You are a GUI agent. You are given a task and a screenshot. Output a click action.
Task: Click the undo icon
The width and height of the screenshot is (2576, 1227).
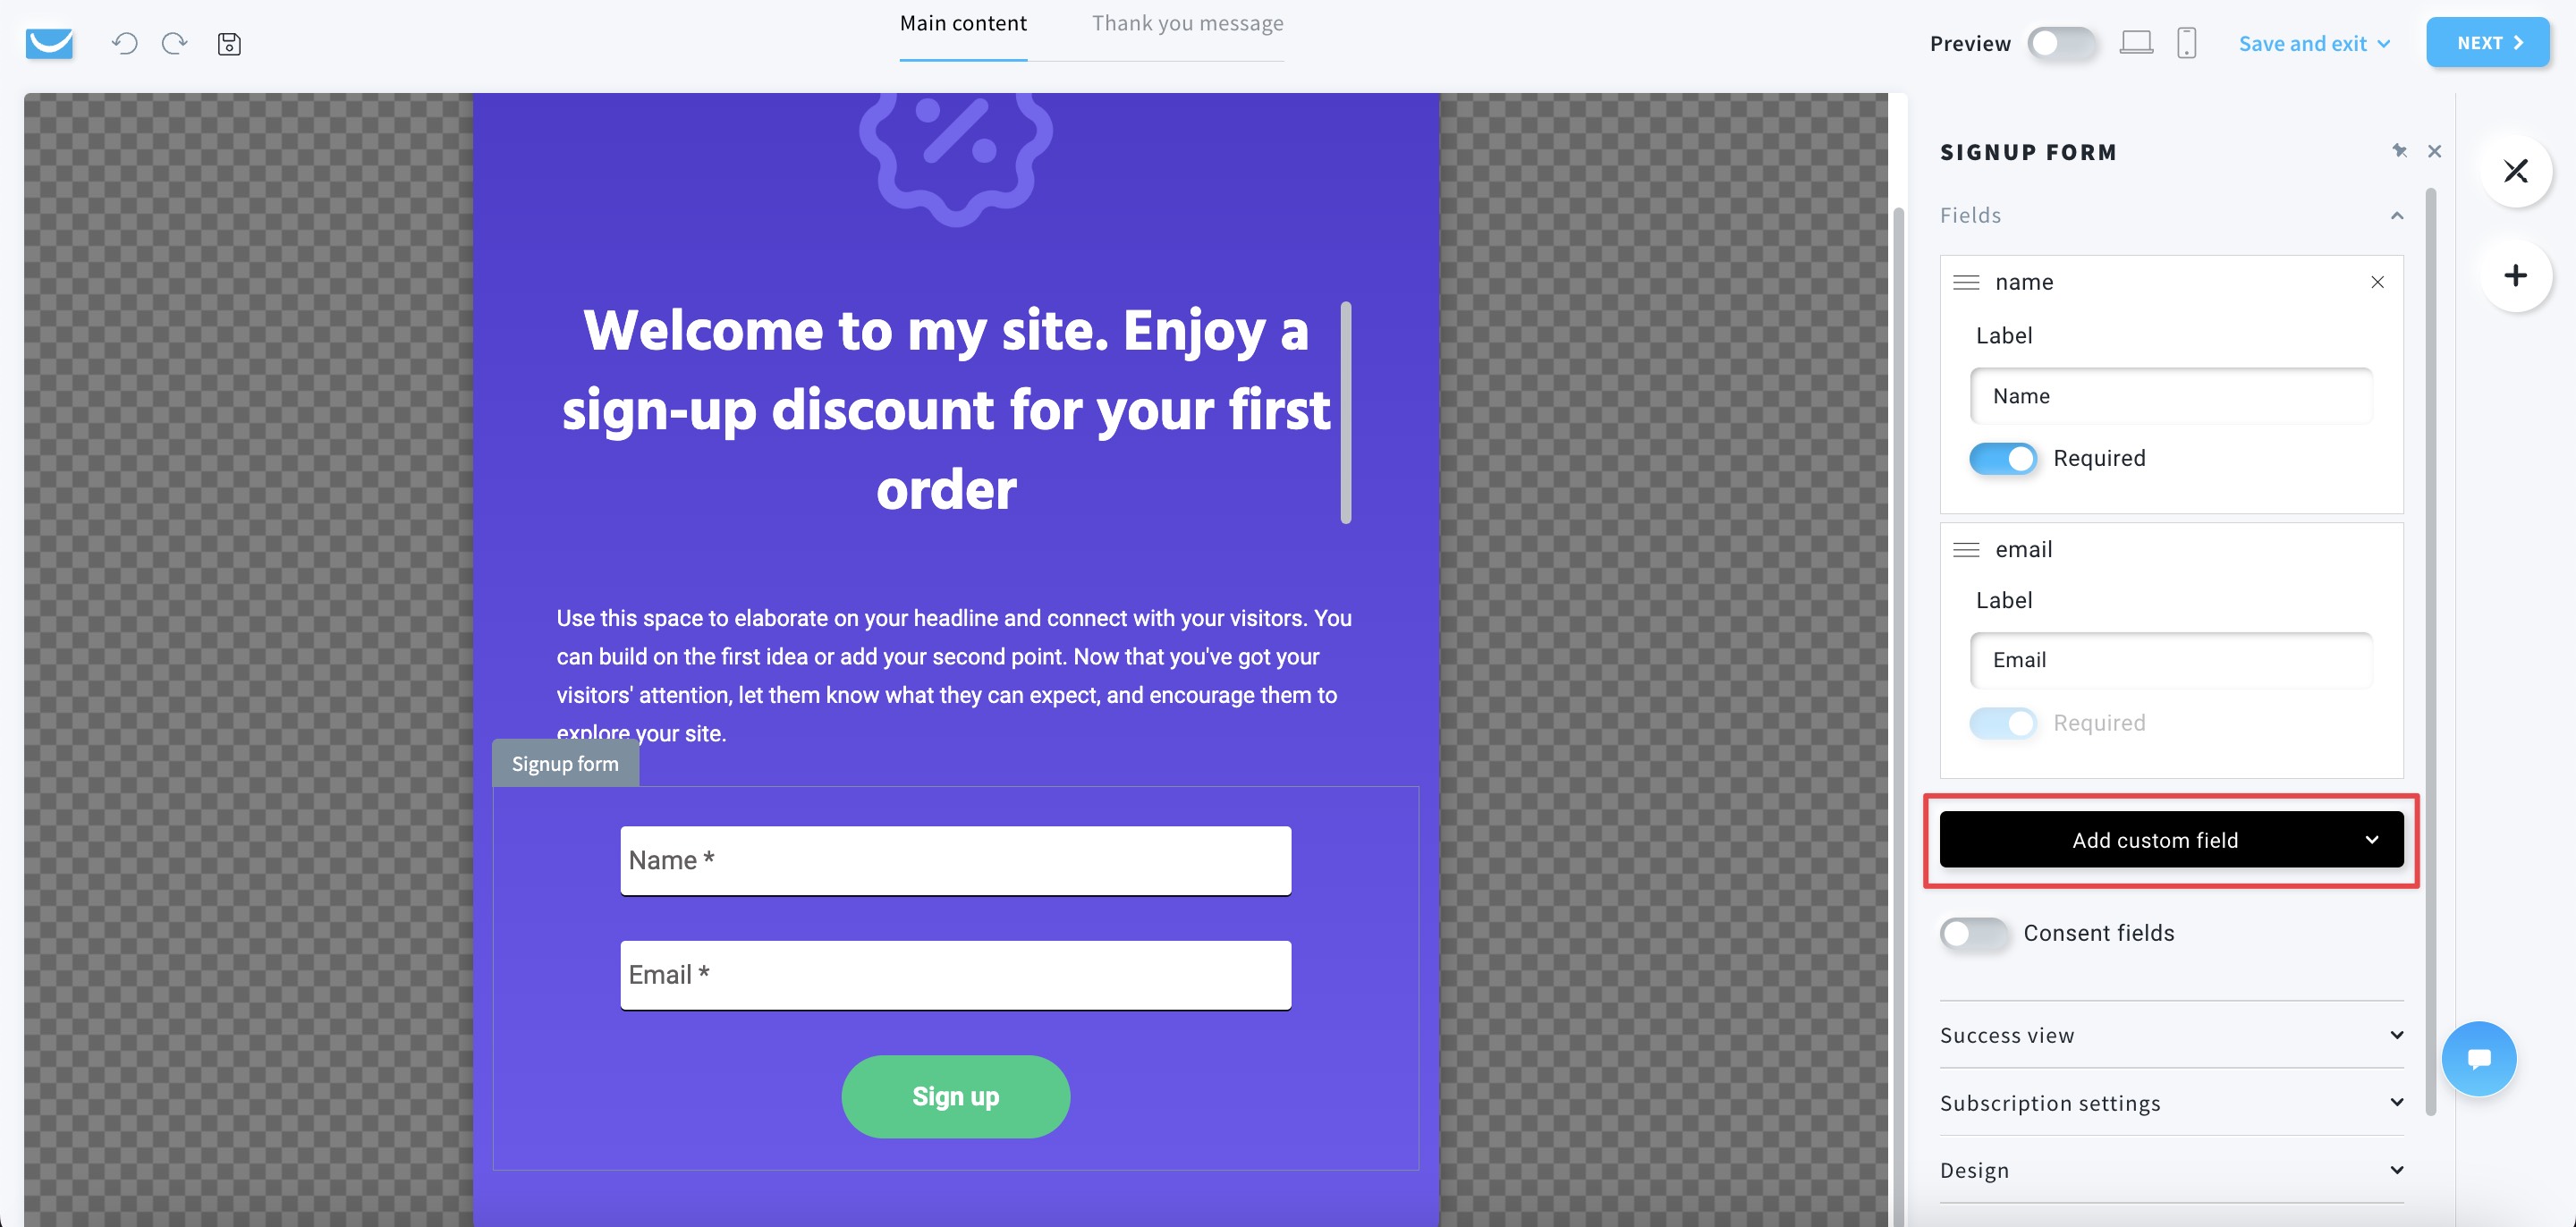(x=125, y=43)
